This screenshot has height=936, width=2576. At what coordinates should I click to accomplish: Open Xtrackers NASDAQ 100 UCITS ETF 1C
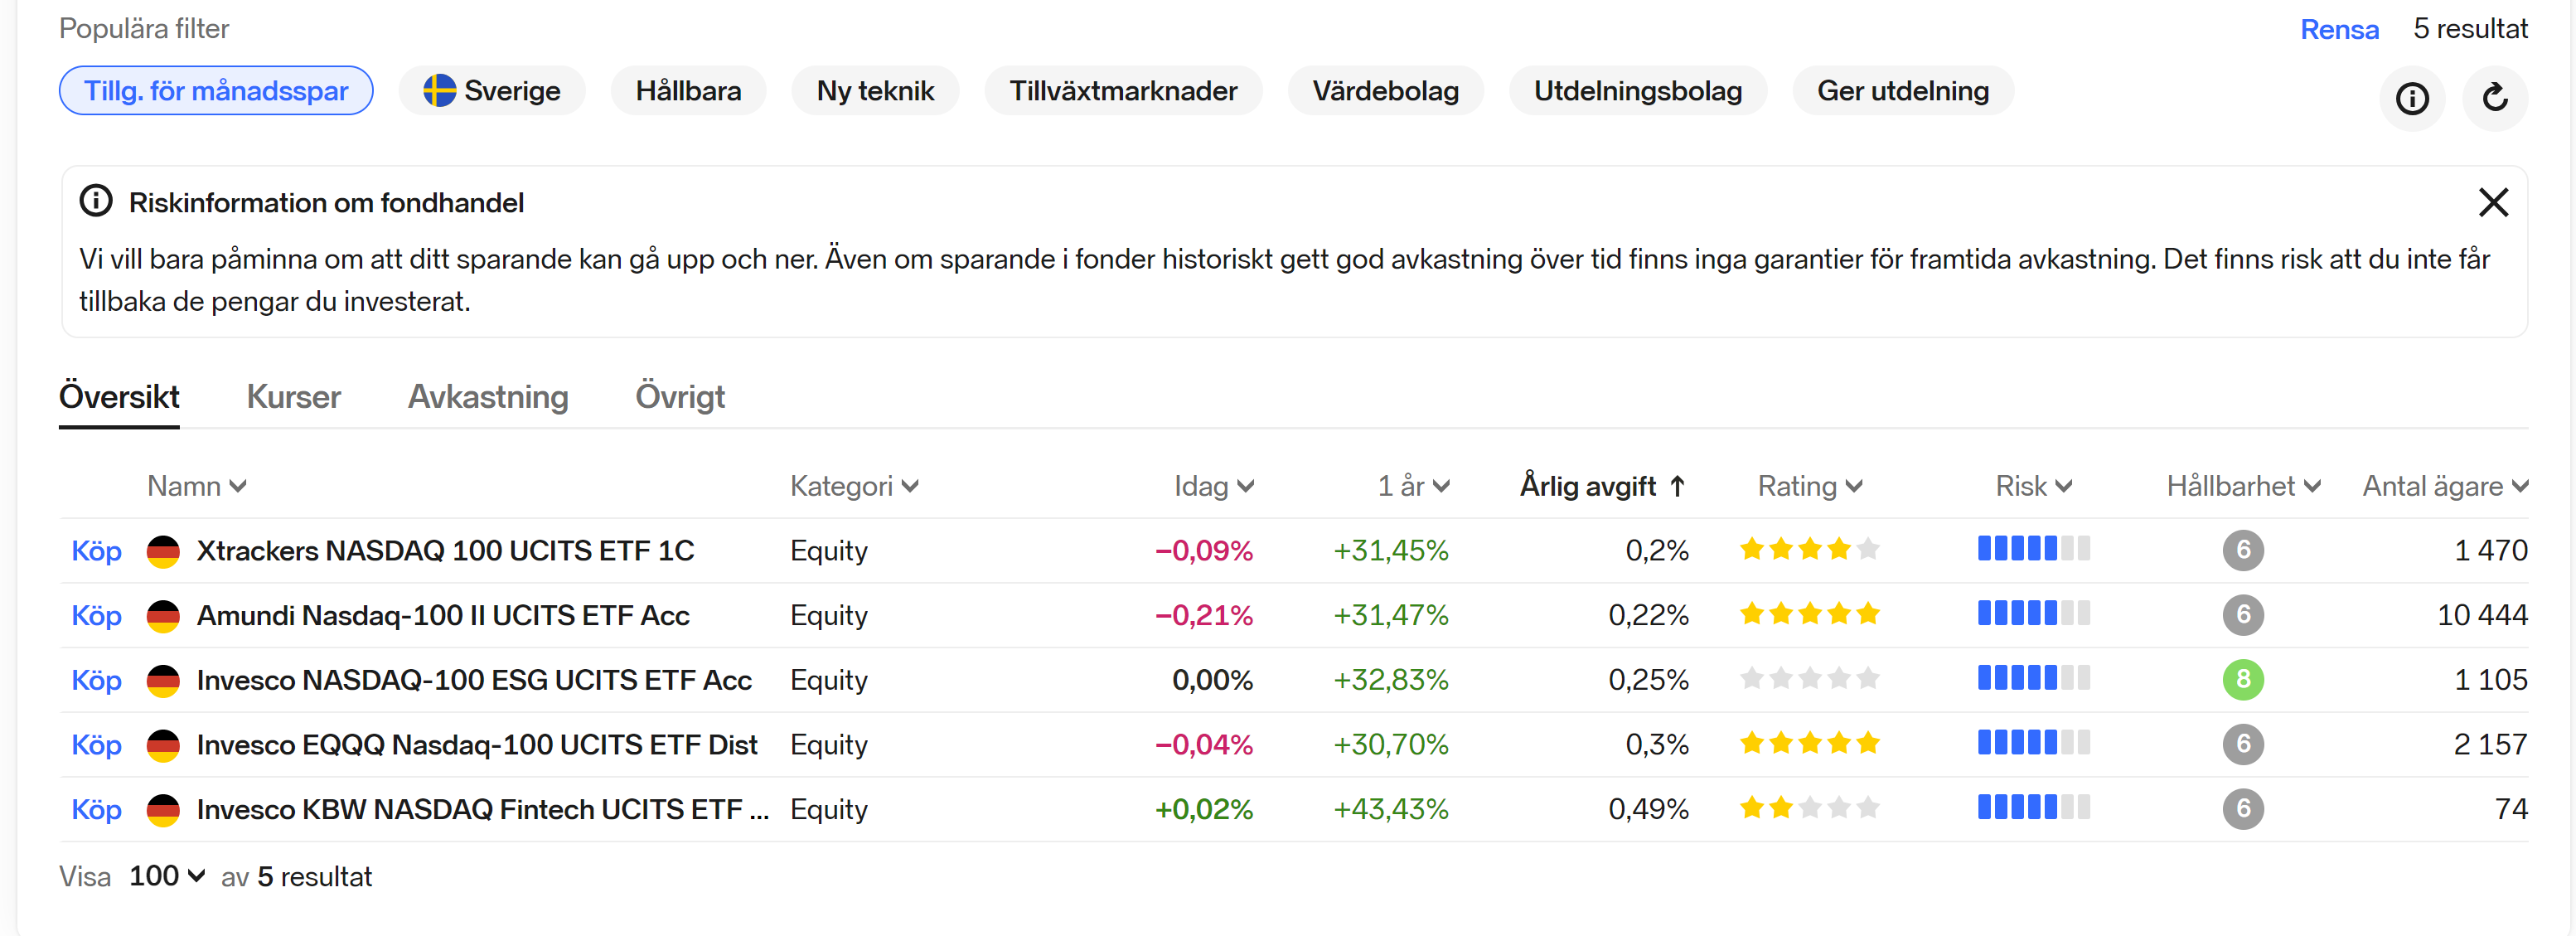445,550
